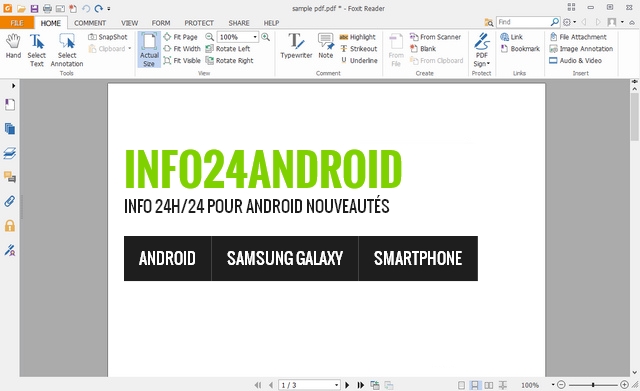Choose the Strikeout tool
Viewport: 640px width, 391px height.
click(x=358, y=49)
